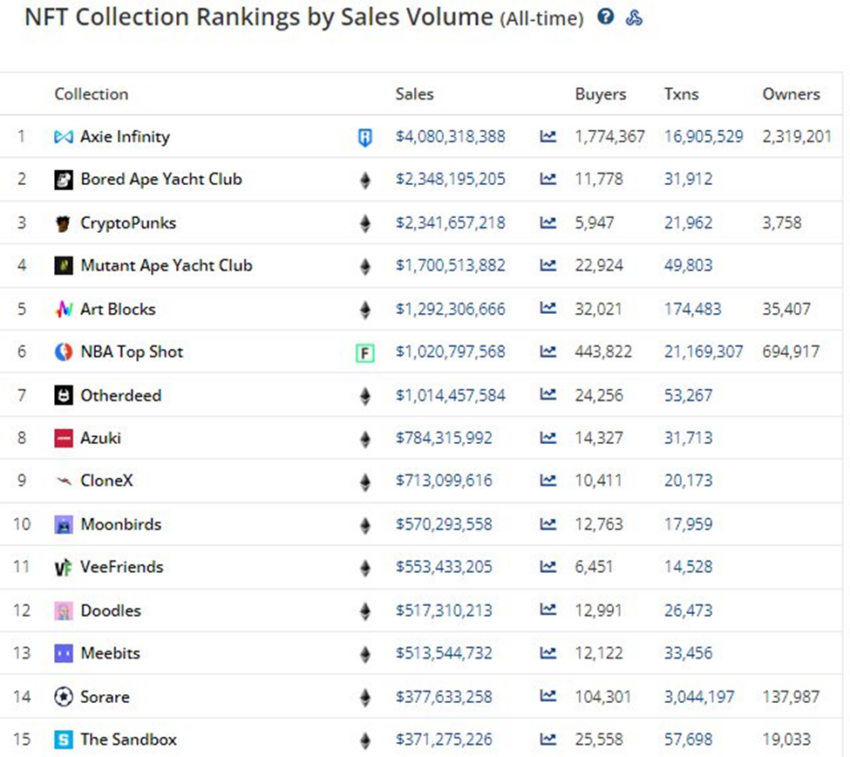This screenshot has width=850, height=757.
Task: Open the Sorare sales chart icon
Action: coord(548,697)
